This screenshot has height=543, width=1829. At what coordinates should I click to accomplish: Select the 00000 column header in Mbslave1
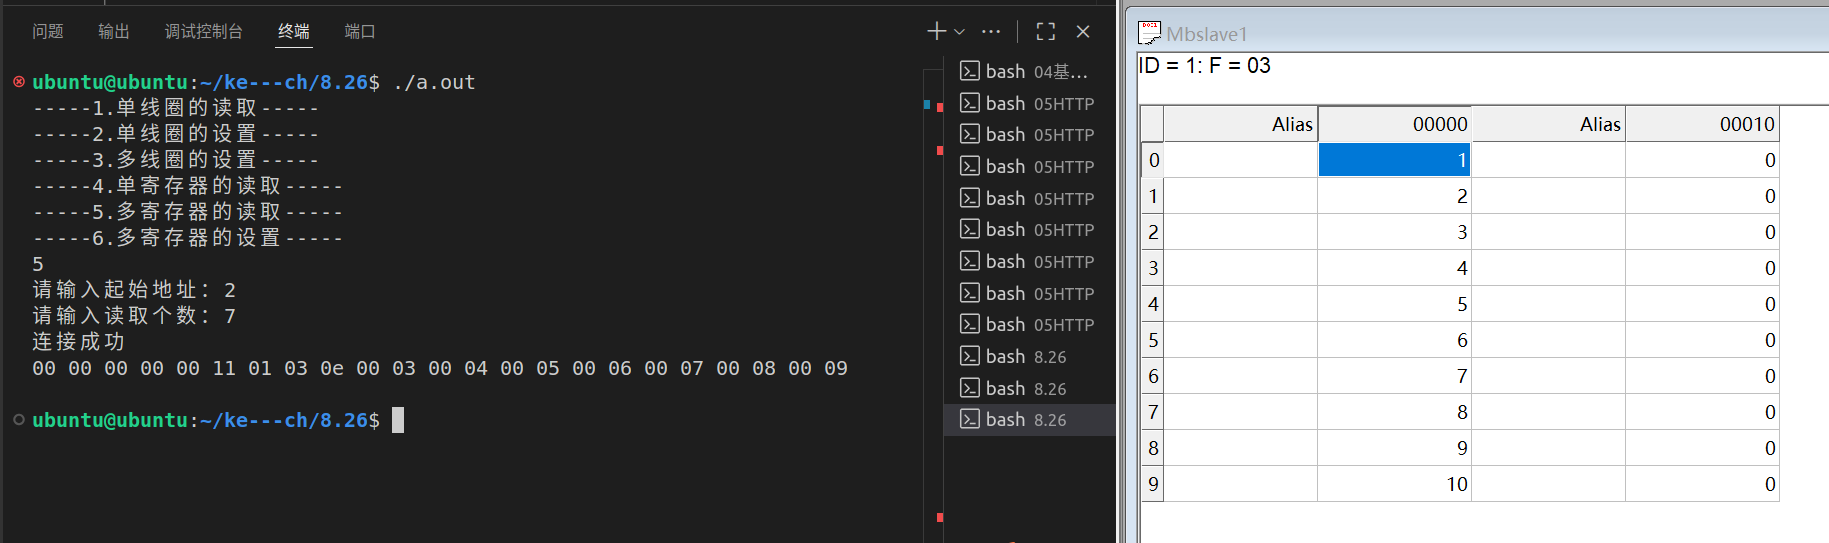click(1394, 124)
